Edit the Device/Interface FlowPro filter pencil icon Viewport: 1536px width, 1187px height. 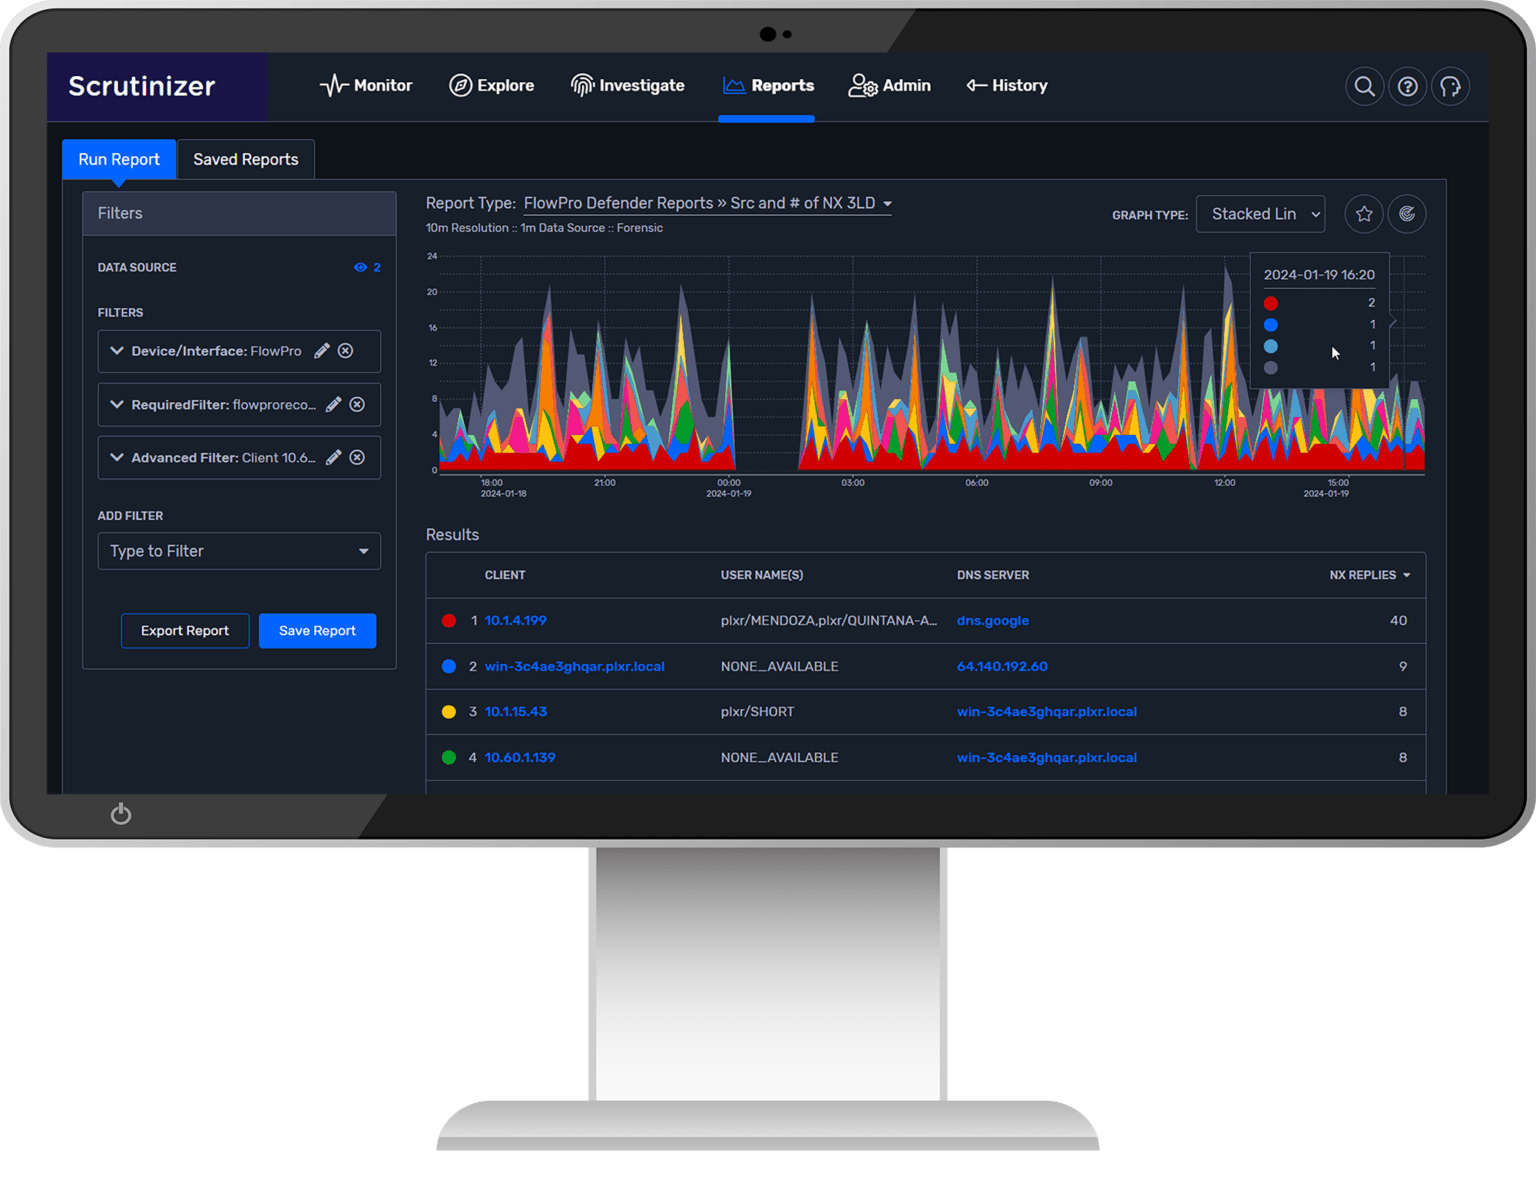[x=321, y=351]
